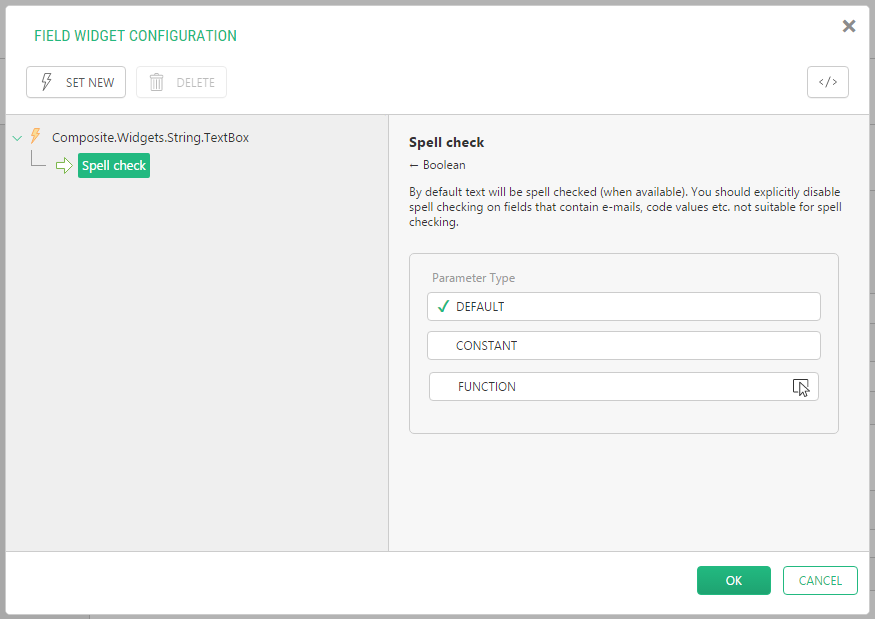Select the Spell check parameter in tree

[114, 166]
